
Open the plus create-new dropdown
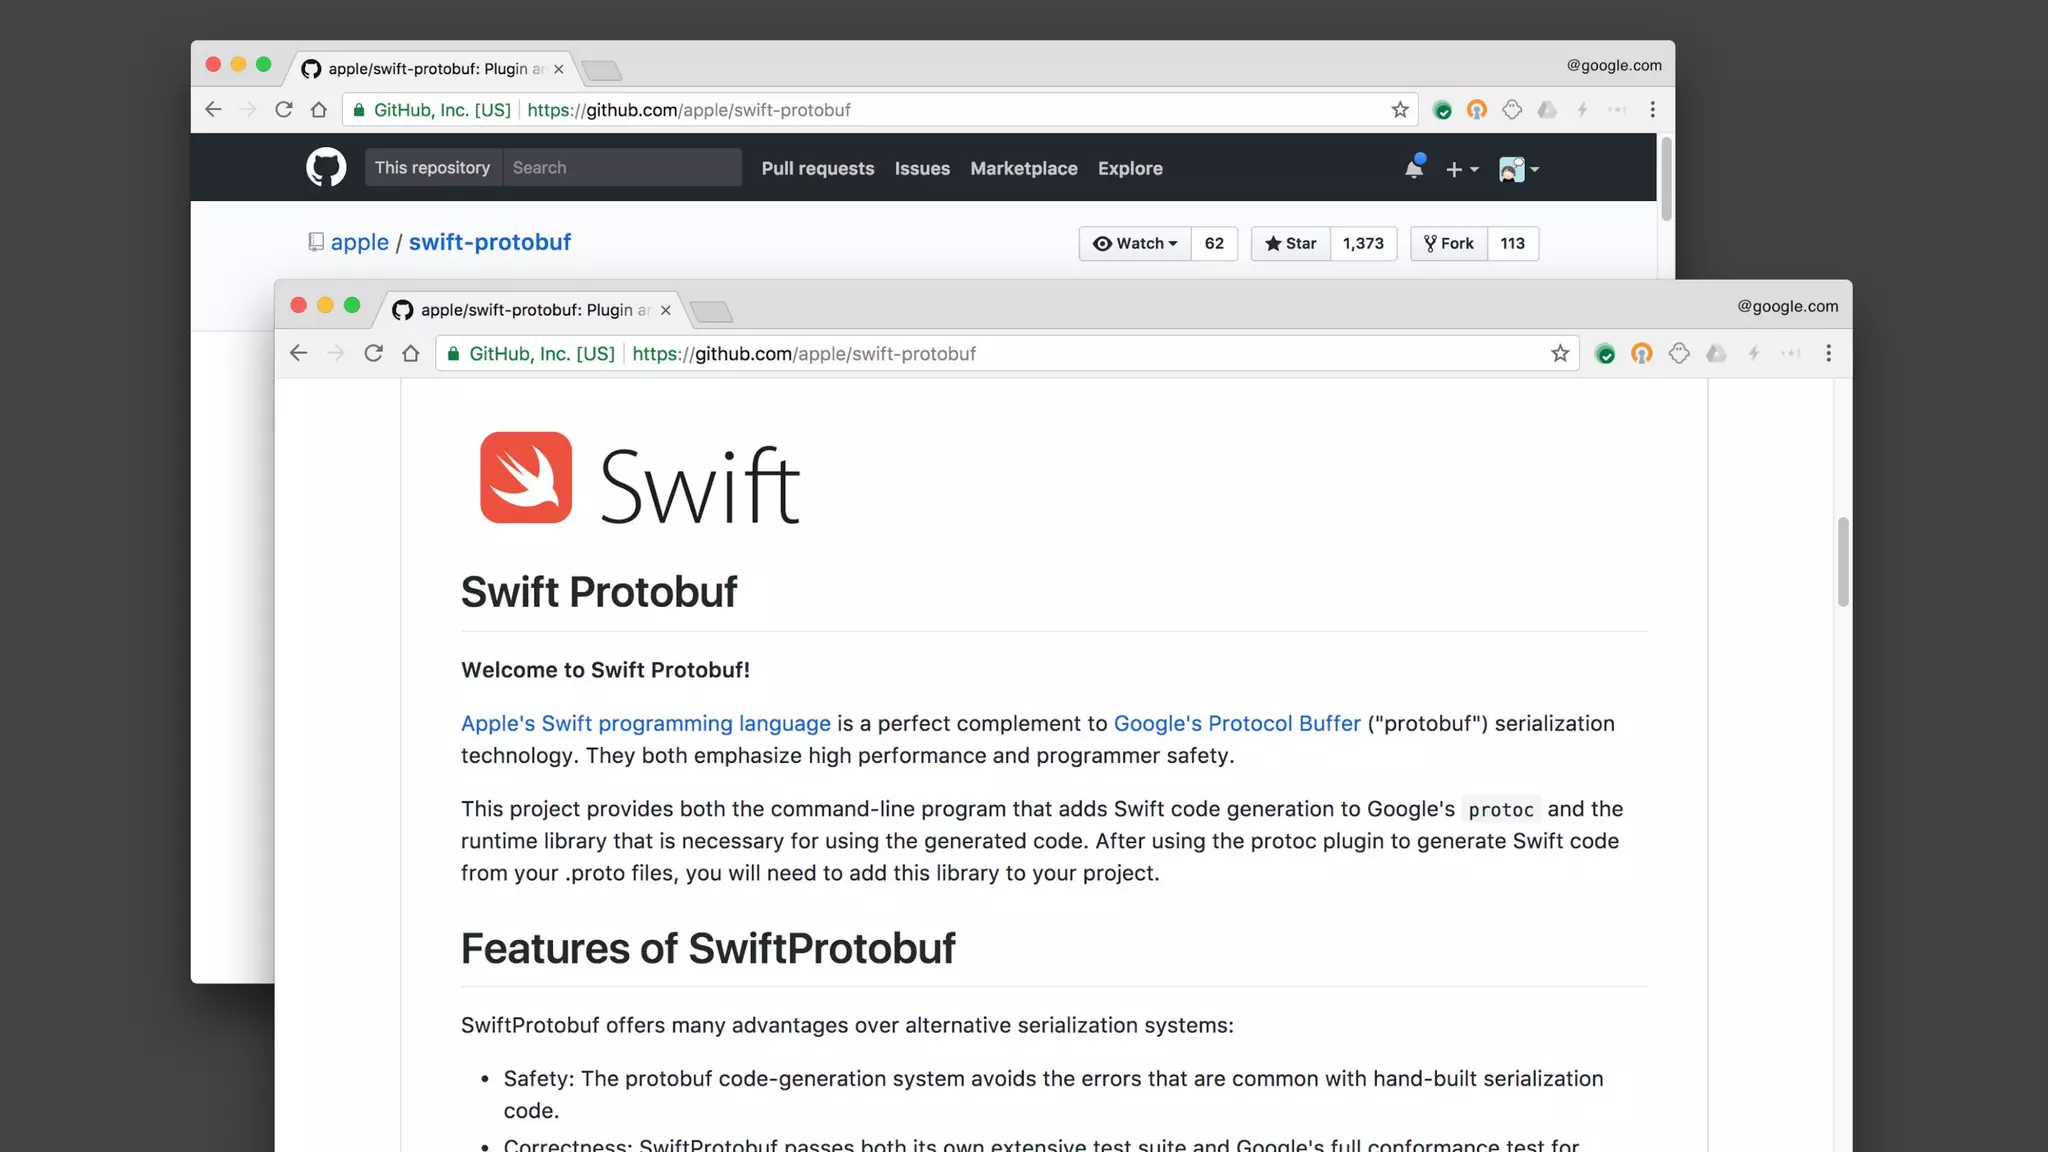click(x=1461, y=169)
